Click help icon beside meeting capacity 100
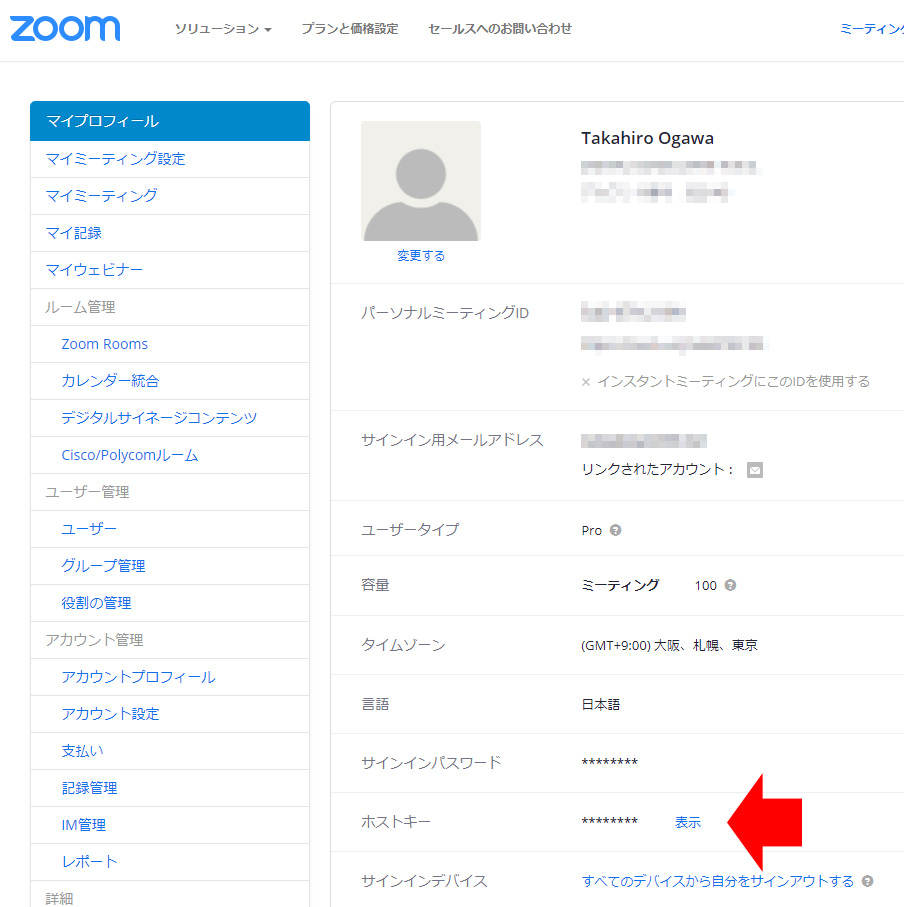 (x=730, y=585)
